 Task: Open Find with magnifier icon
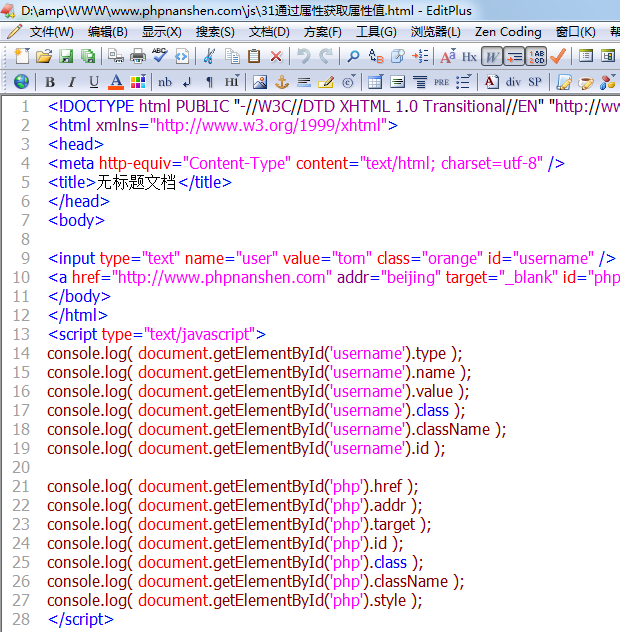[x=353, y=56]
